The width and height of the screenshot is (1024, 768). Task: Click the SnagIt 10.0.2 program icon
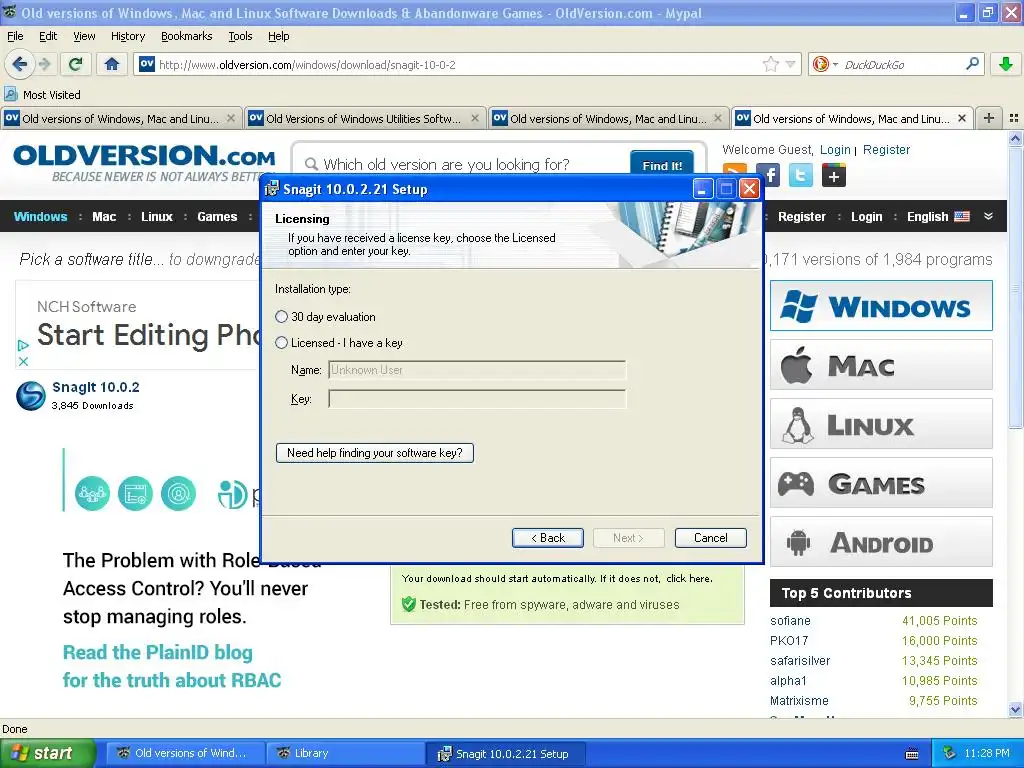point(31,396)
